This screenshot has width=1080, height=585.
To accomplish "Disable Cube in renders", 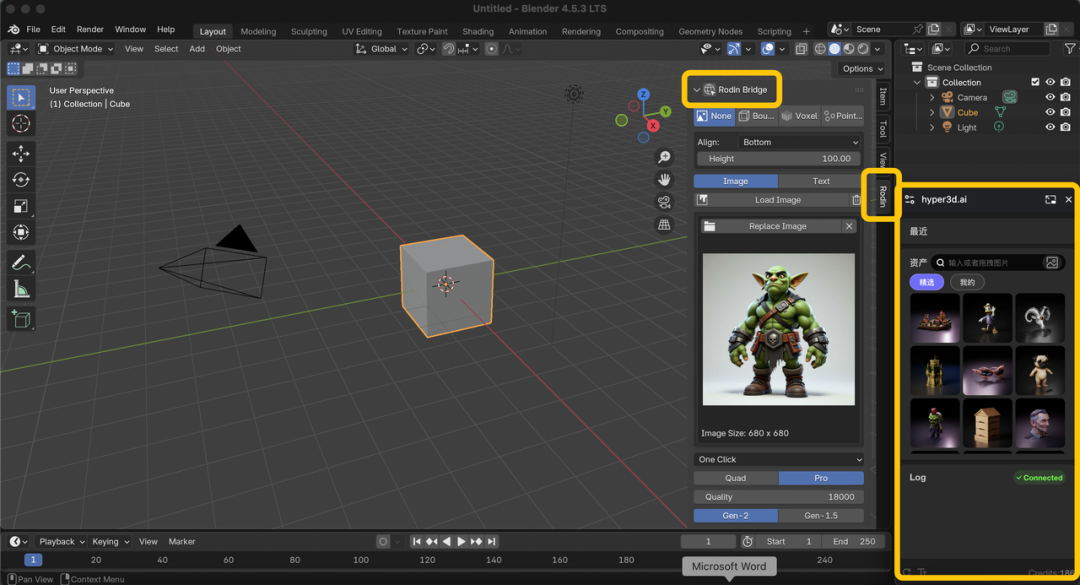I will coord(1066,112).
